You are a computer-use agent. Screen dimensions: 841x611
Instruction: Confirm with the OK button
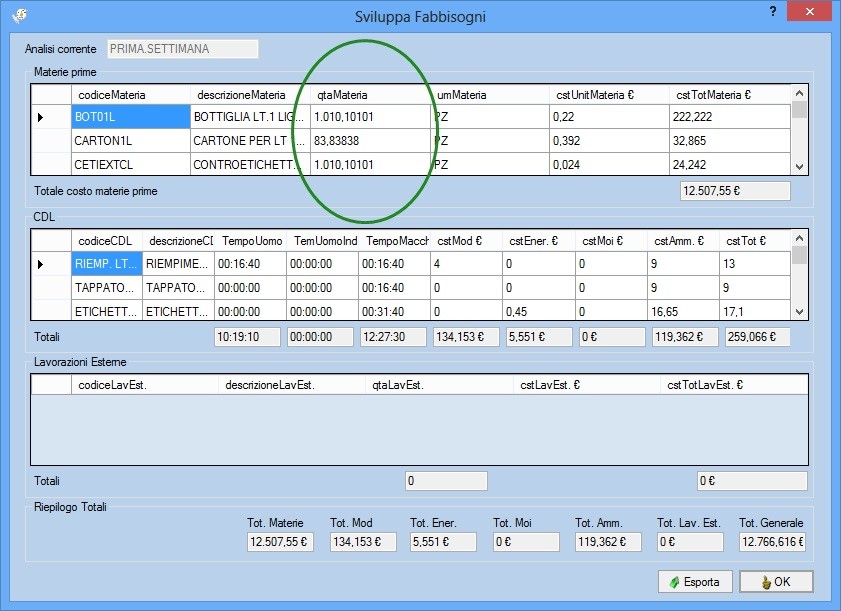tap(776, 582)
